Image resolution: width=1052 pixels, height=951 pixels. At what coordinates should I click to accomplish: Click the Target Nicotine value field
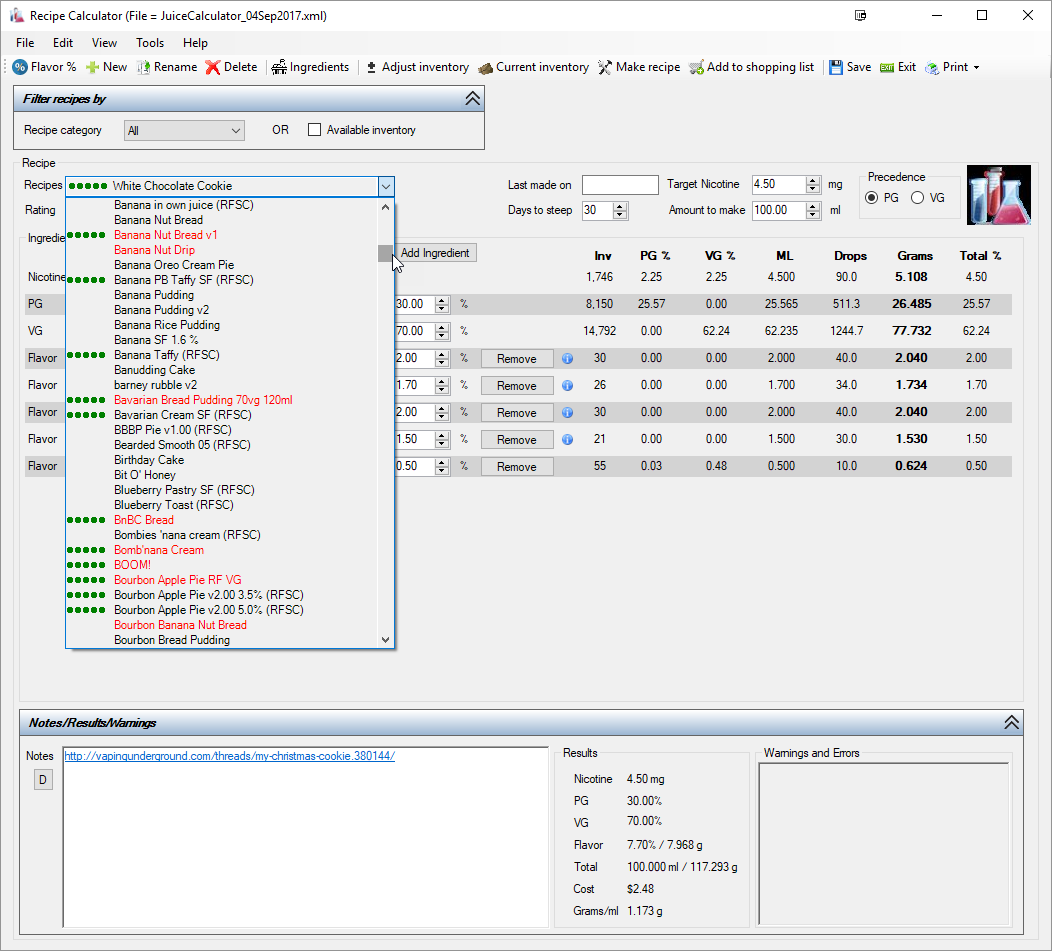(779, 185)
